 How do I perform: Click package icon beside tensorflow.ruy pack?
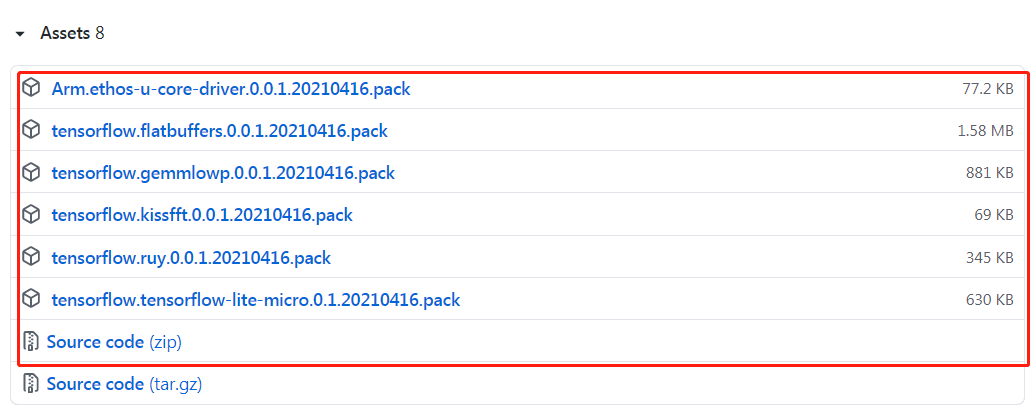coord(31,257)
